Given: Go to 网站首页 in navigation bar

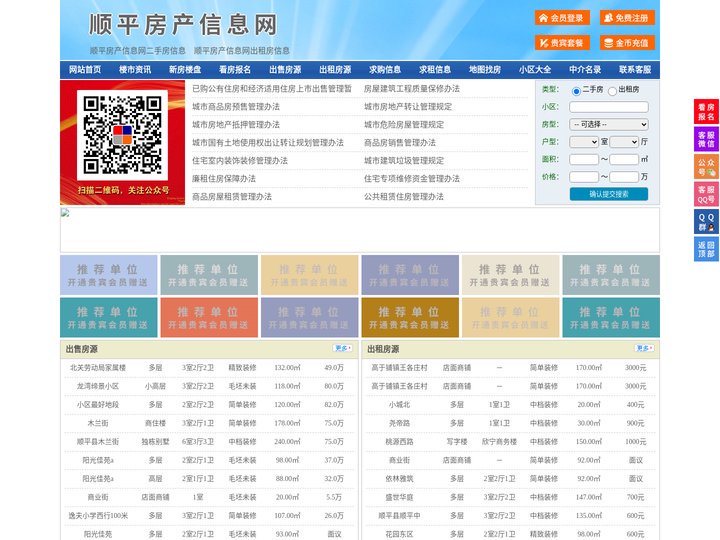Looking at the screenshot, I should (85, 70).
